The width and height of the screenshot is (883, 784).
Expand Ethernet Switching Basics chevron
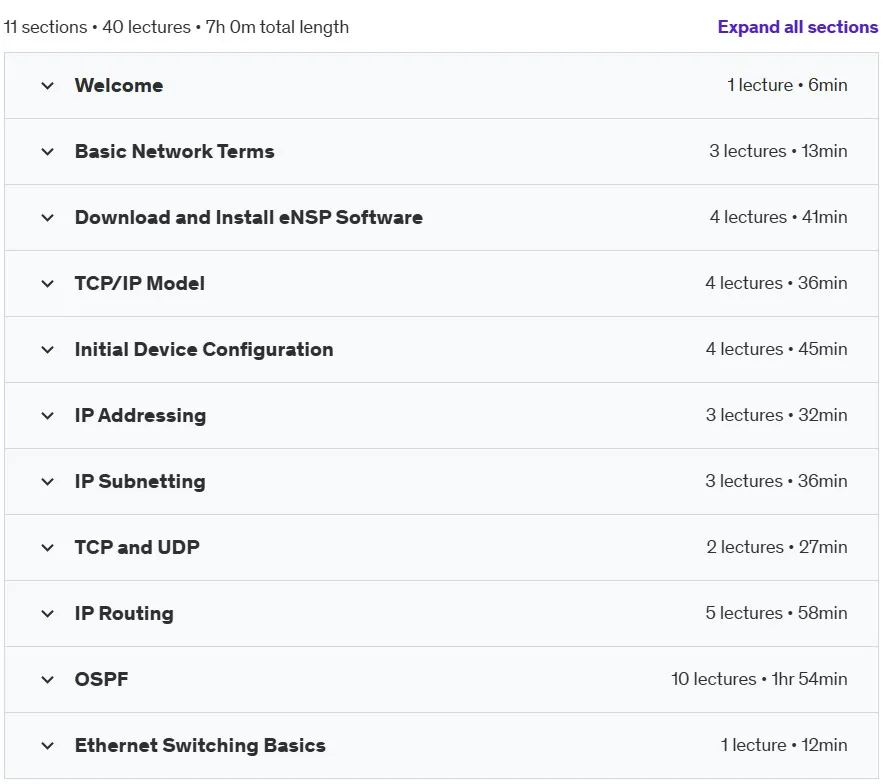pyautogui.click(x=48, y=746)
